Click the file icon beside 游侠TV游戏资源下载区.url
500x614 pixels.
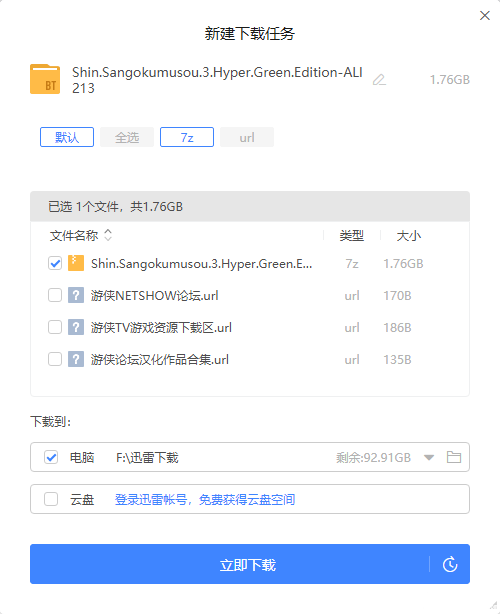point(76,327)
